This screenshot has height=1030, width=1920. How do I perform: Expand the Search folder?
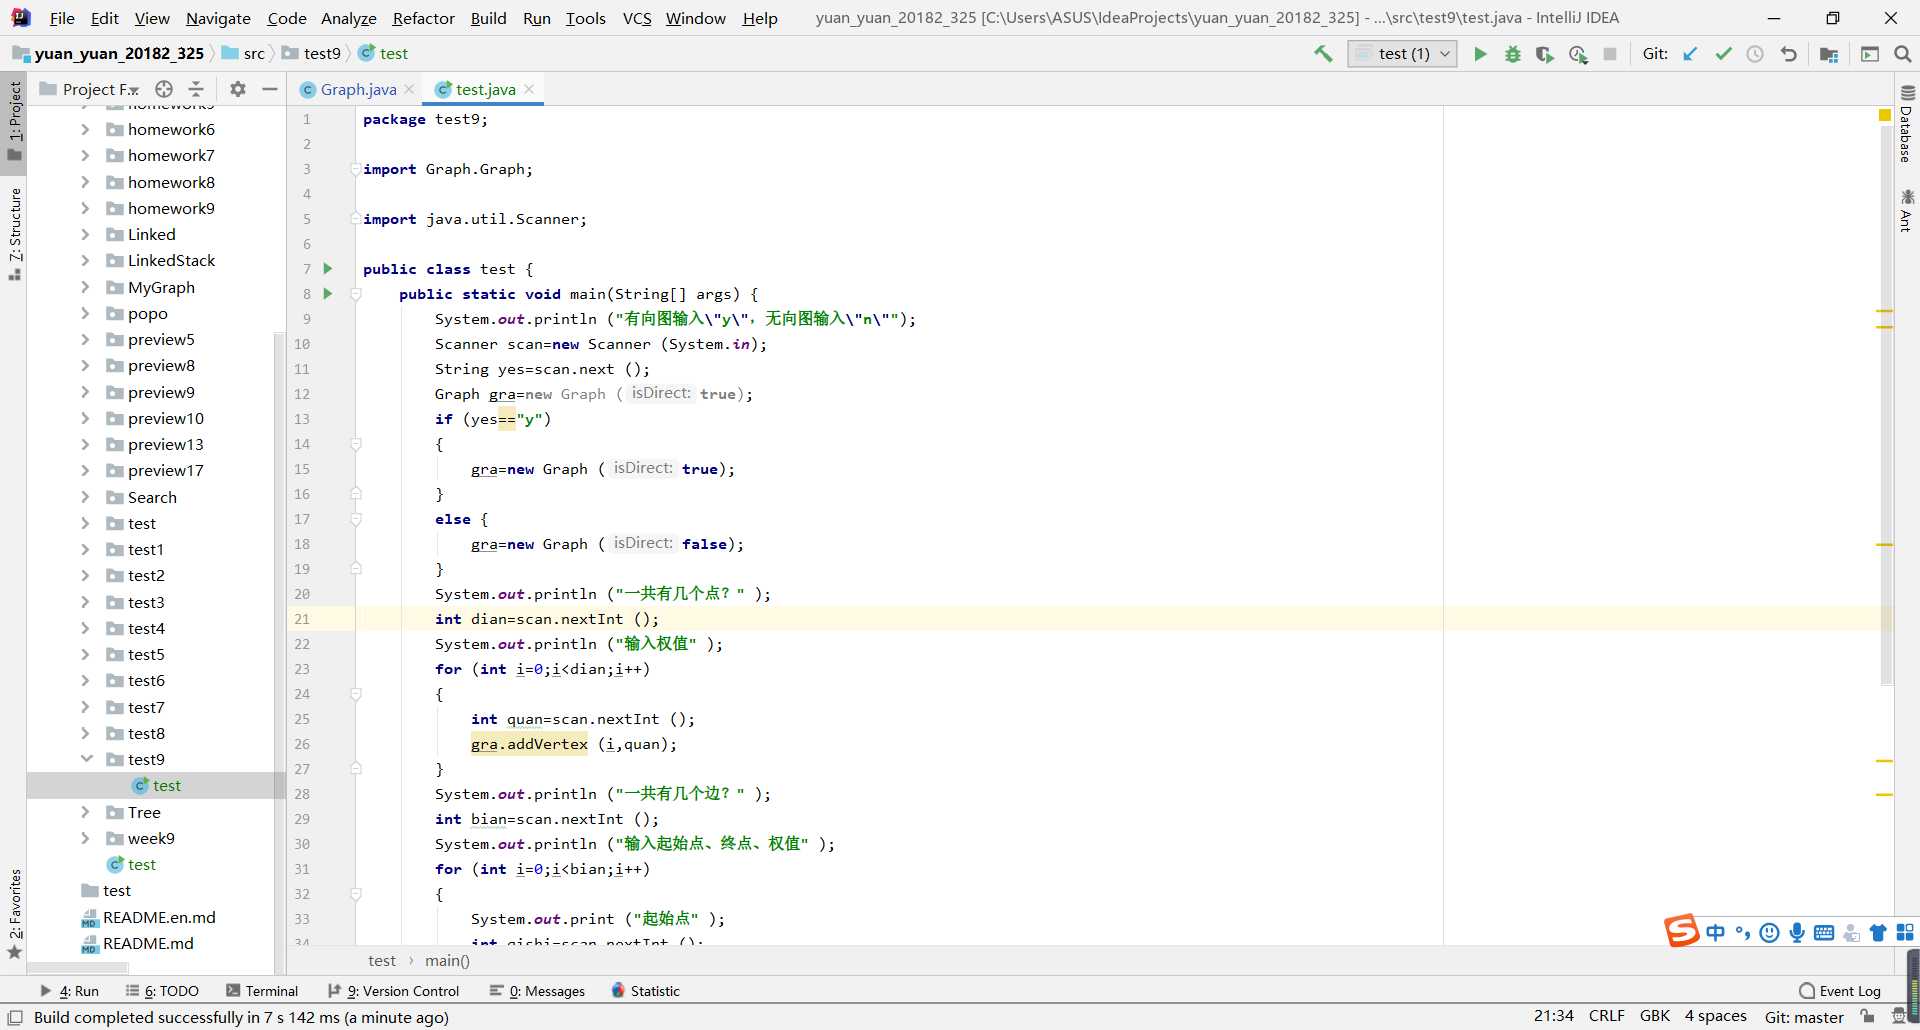tap(85, 497)
